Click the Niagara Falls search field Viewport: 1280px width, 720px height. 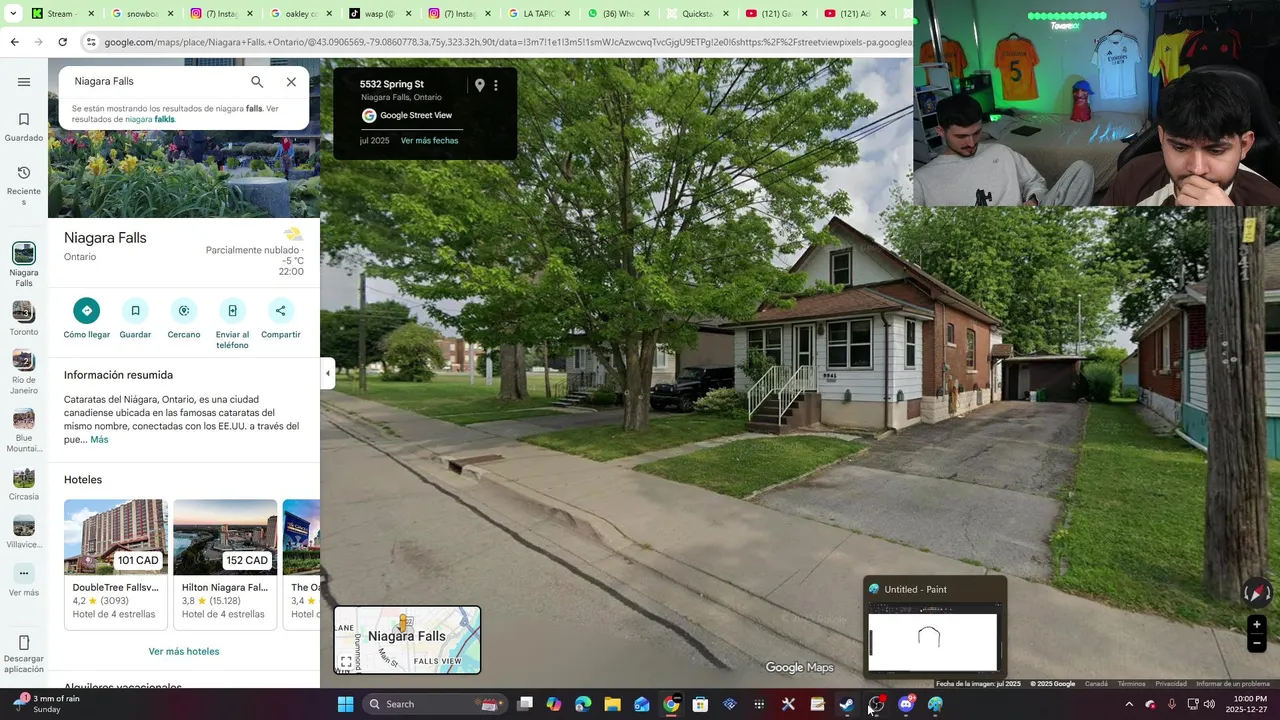[x=155, y=82]
